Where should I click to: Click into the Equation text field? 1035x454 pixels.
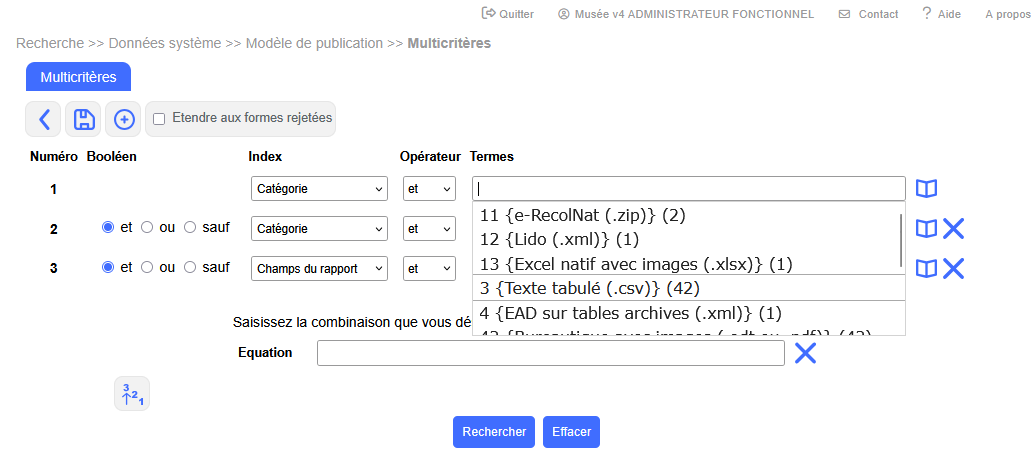point(550,353)
